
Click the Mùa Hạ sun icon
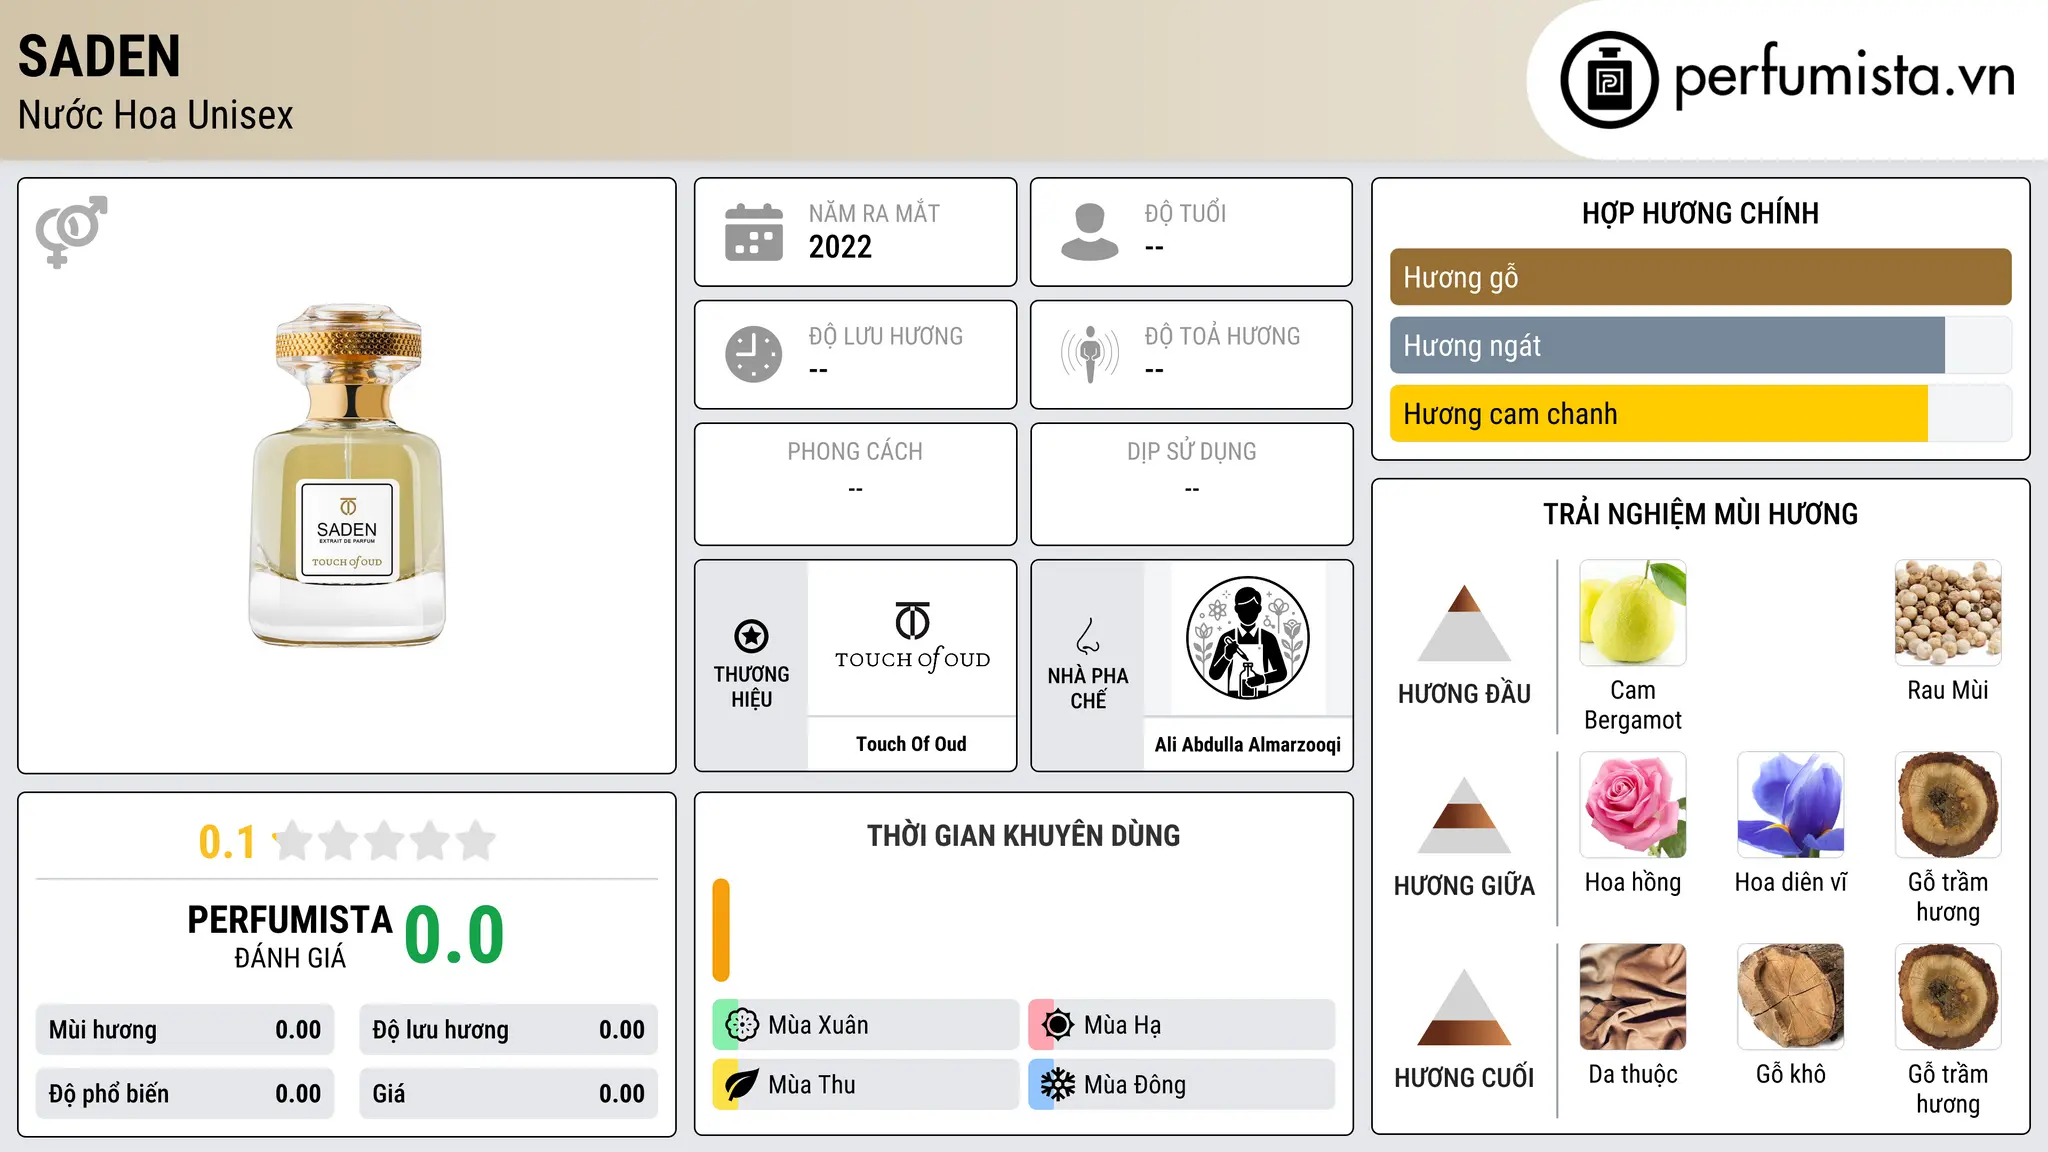click(1058, 1025)
